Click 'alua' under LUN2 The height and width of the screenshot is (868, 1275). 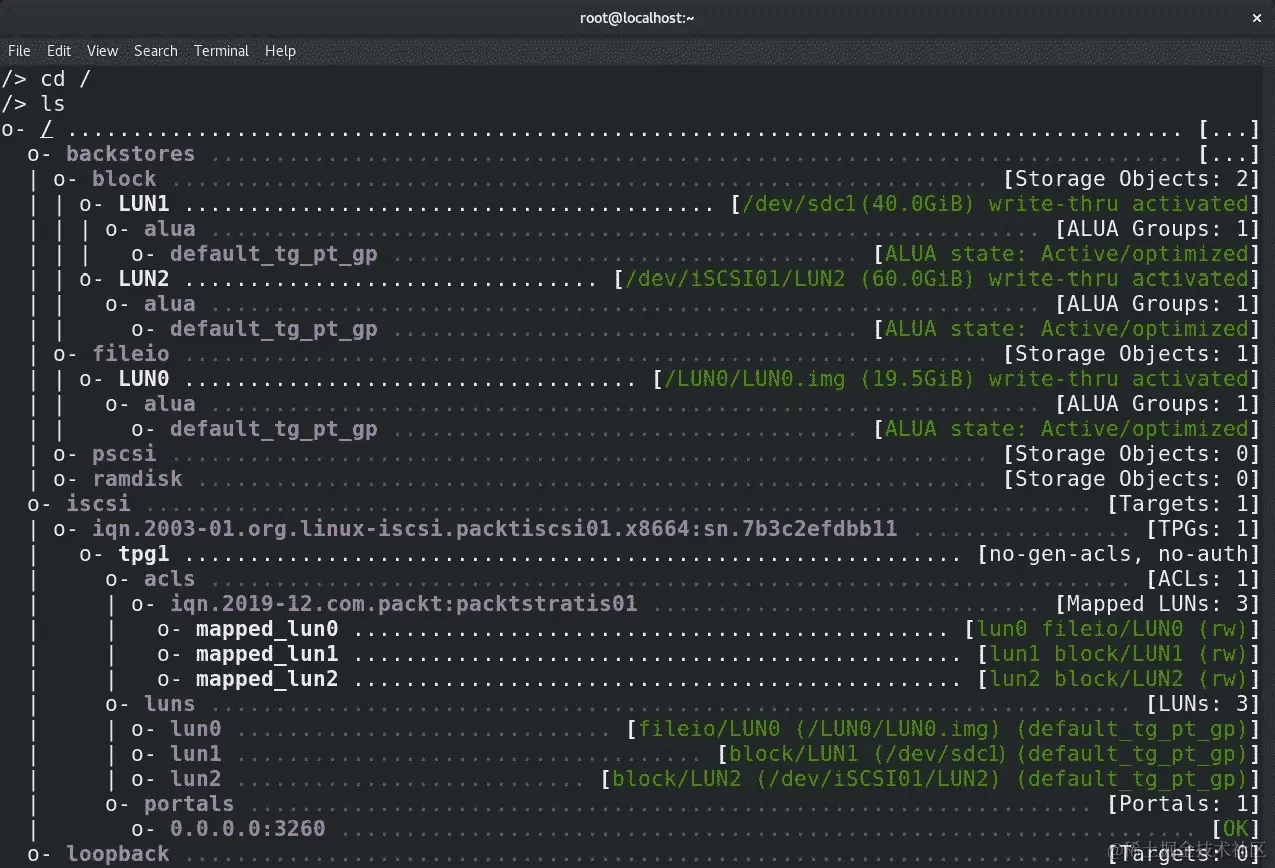pos(170,304)
